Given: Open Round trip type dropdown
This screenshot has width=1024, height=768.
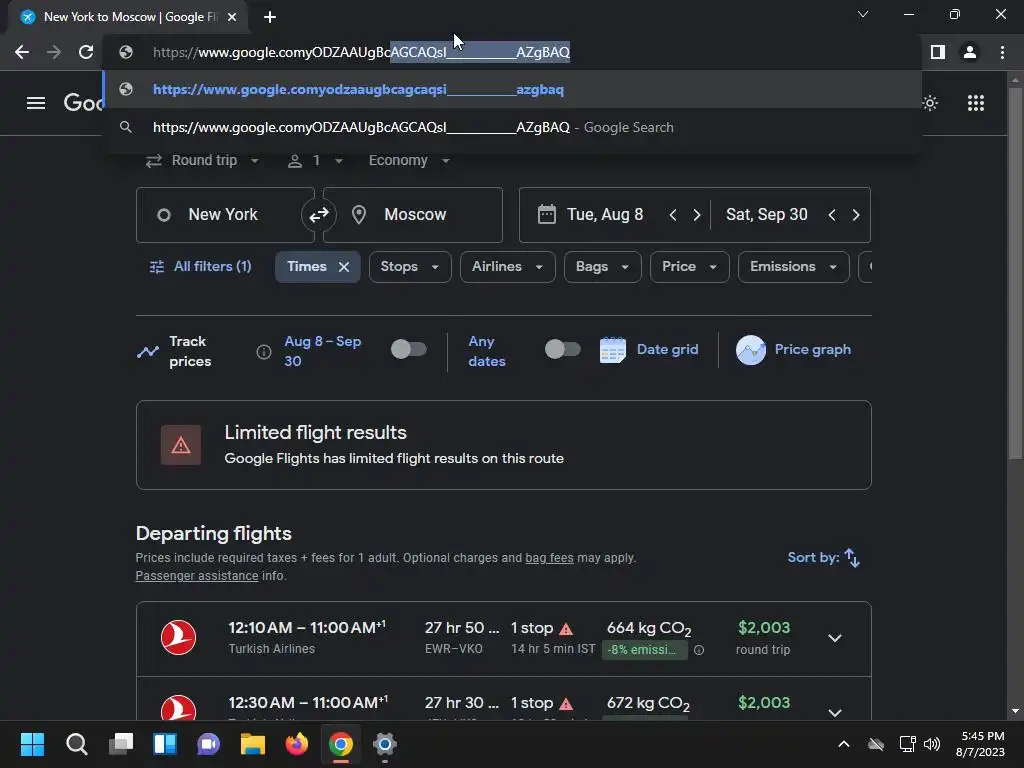Looking at the screenshot, I should [202, 161].
